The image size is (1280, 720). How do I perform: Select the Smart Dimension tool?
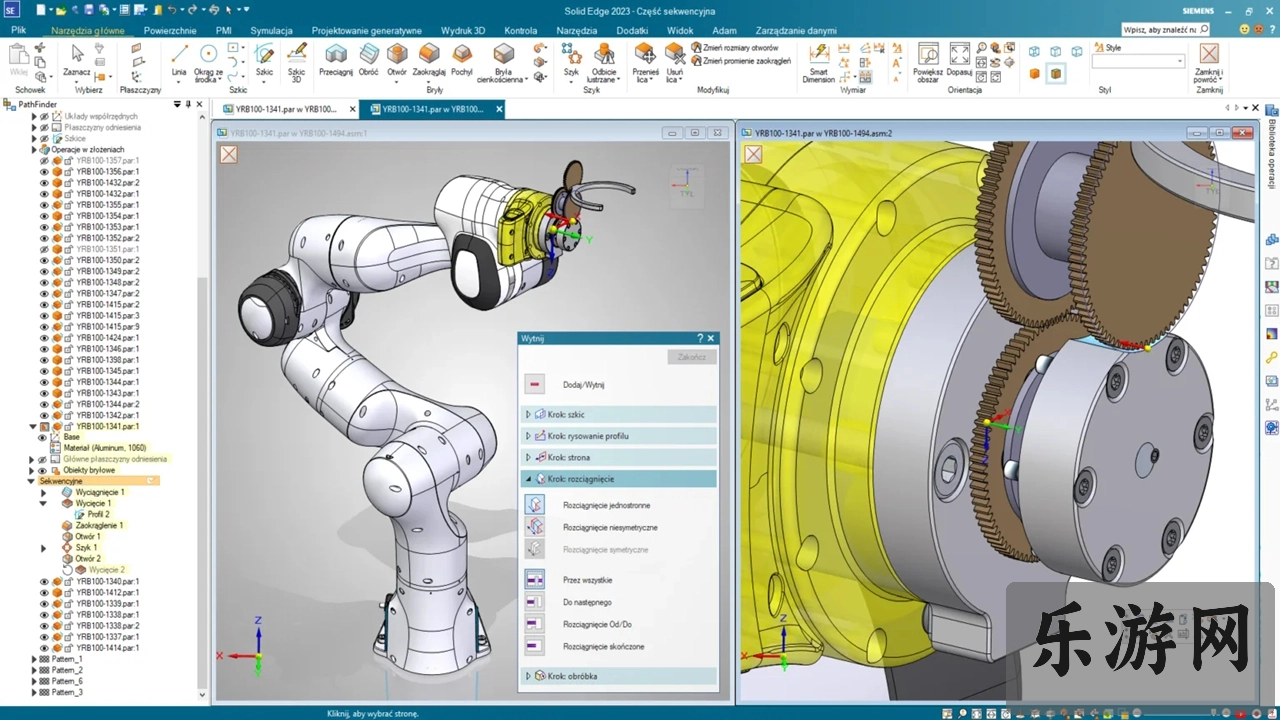(x=819, y=61)
